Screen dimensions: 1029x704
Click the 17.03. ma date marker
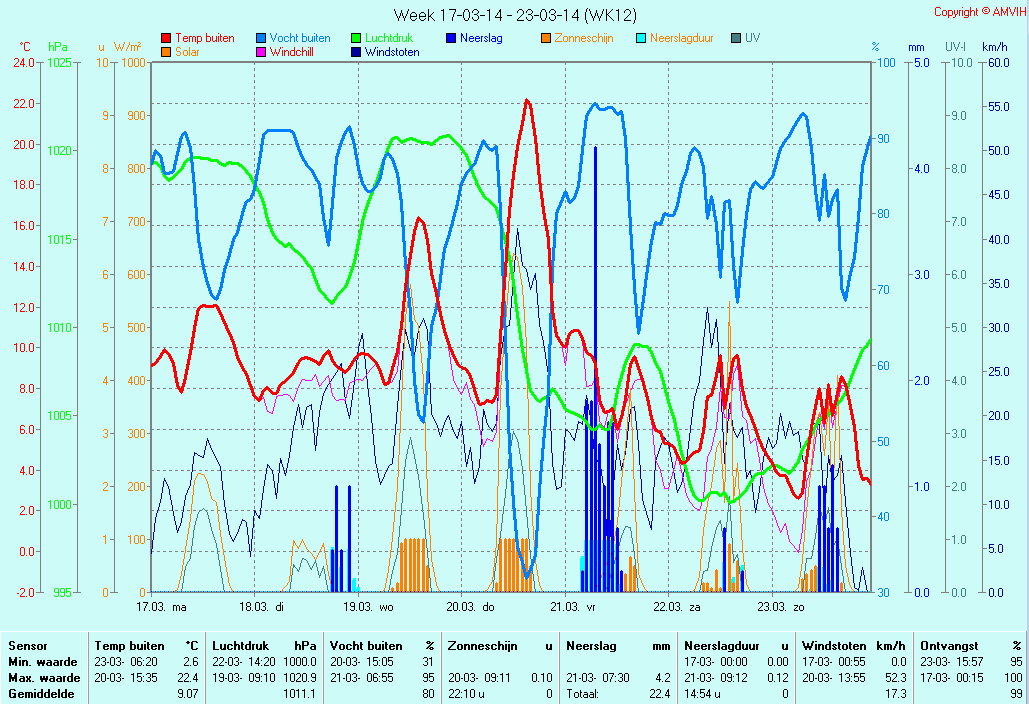[x=161, y=606]
